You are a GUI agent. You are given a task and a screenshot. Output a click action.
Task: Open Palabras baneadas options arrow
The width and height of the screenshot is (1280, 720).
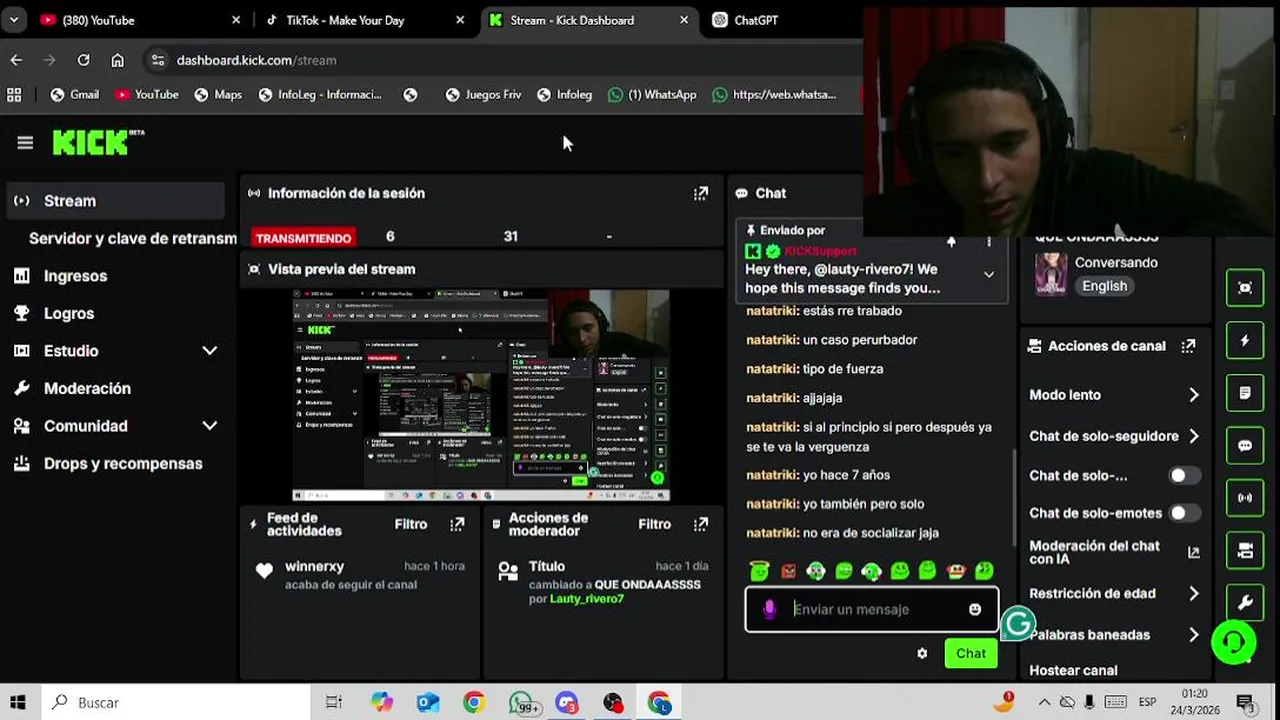pos(1193,635)
